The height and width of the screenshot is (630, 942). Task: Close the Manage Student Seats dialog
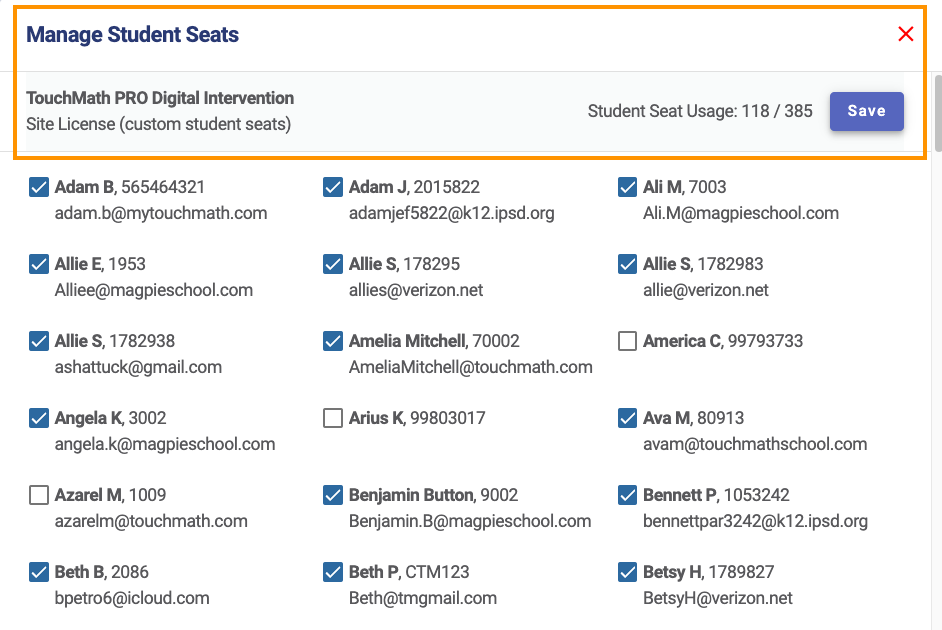(x=906, y=34)
